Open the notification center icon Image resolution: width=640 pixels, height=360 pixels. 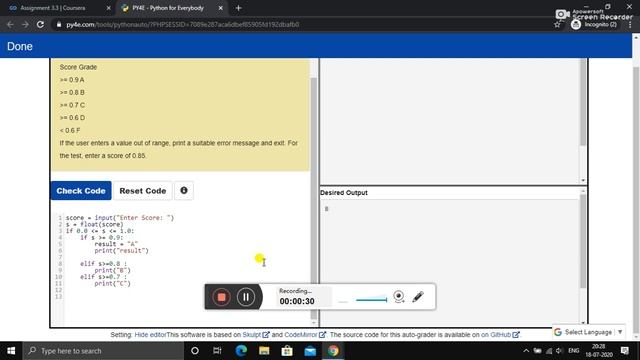point(624,351)
